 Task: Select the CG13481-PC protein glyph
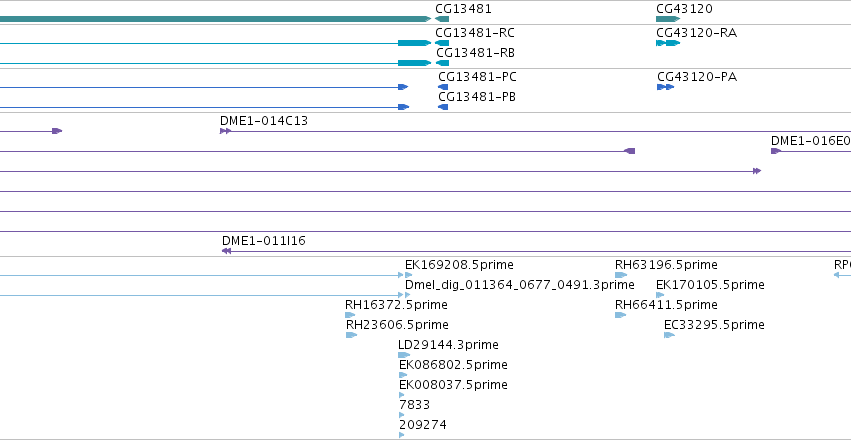443,87
